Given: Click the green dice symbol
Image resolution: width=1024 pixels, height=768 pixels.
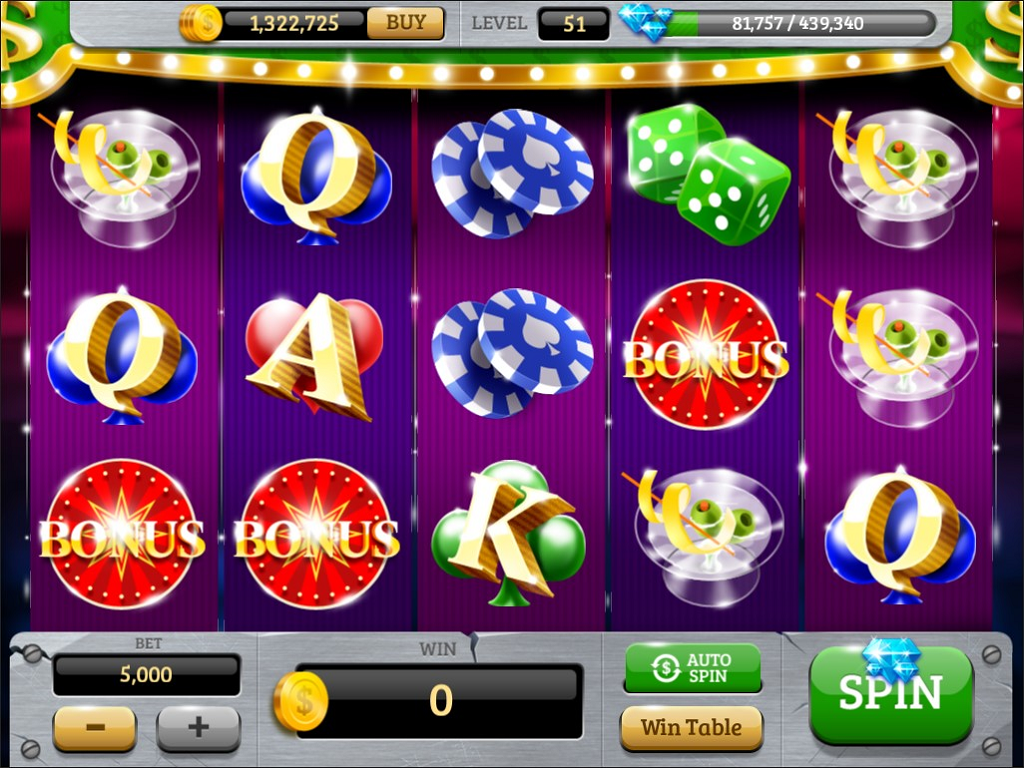Looking at the screenshot, I should [709, 174].
